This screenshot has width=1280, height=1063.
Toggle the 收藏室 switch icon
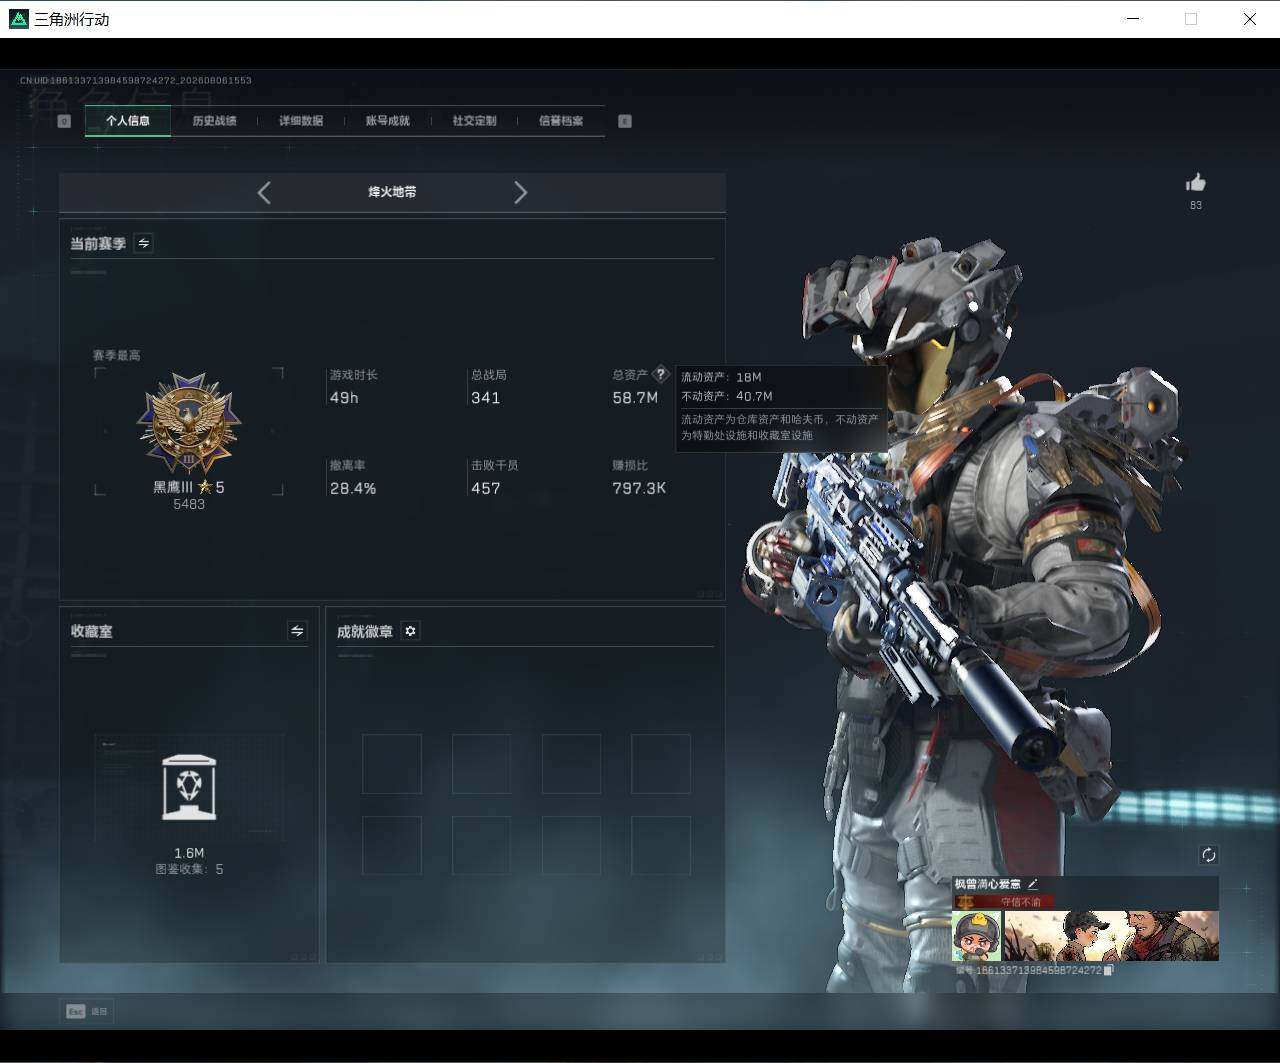coord(297,631)
